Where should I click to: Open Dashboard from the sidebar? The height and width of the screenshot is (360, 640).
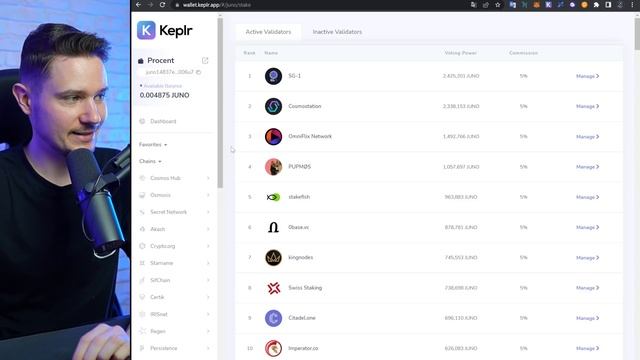(163, 121)
